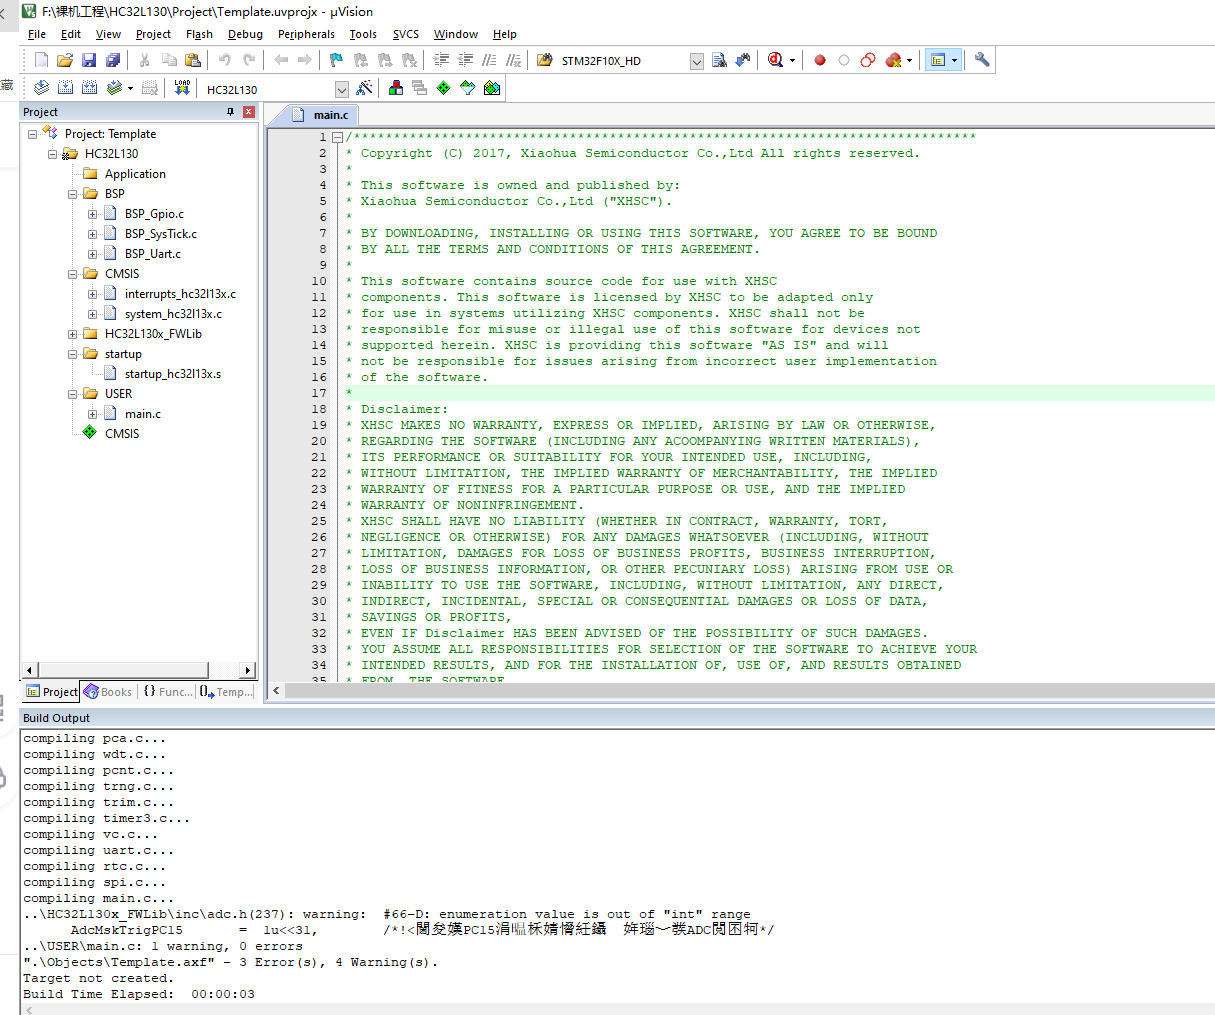
Task: Switch to Functions panel tab
Action: [167, 692]
